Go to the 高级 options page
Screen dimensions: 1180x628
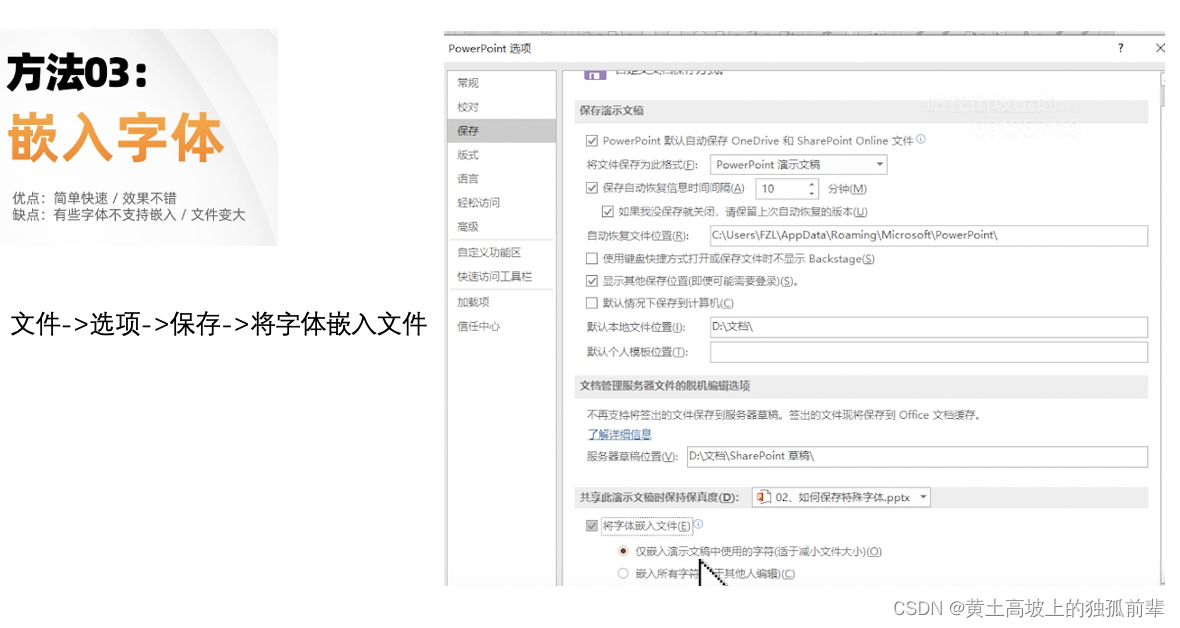(468, 227)
